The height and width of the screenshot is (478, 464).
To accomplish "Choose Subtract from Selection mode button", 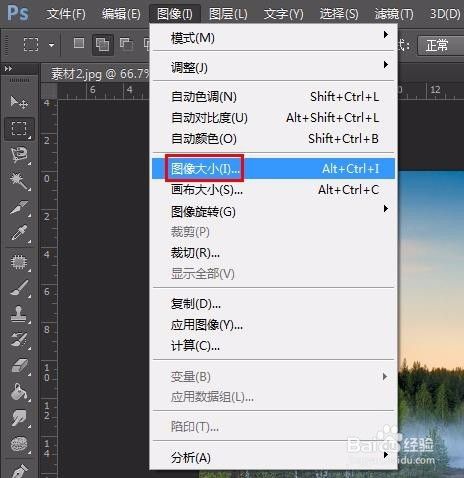I will point(127,44).
